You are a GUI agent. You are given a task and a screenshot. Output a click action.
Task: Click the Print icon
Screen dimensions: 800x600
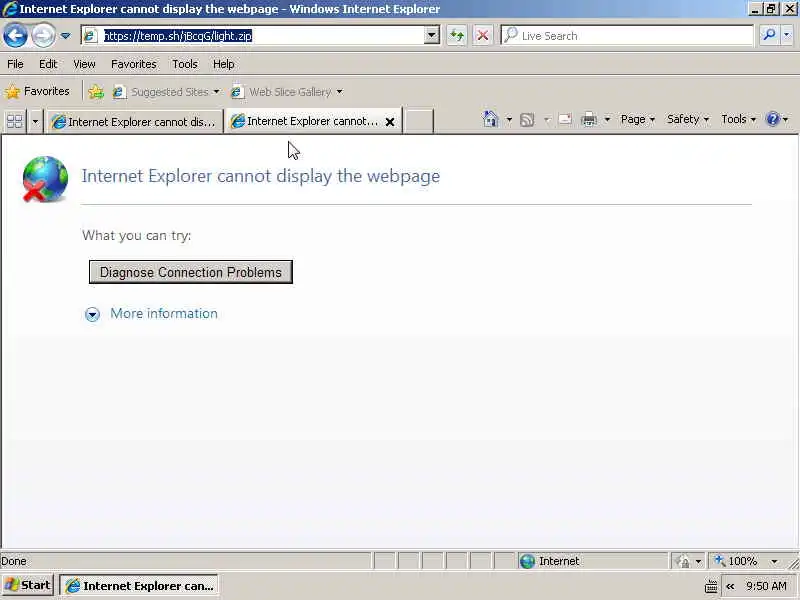click(x=589, y=119)
